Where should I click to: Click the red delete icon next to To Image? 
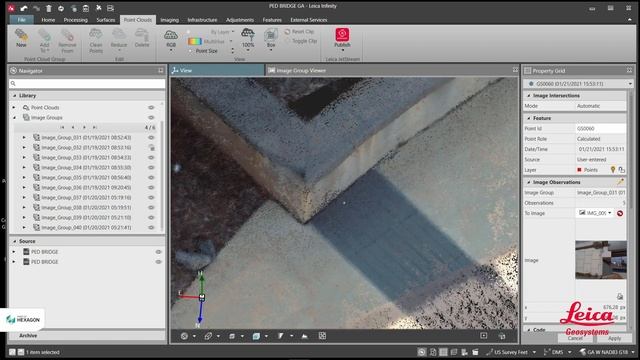pos(620,213)
